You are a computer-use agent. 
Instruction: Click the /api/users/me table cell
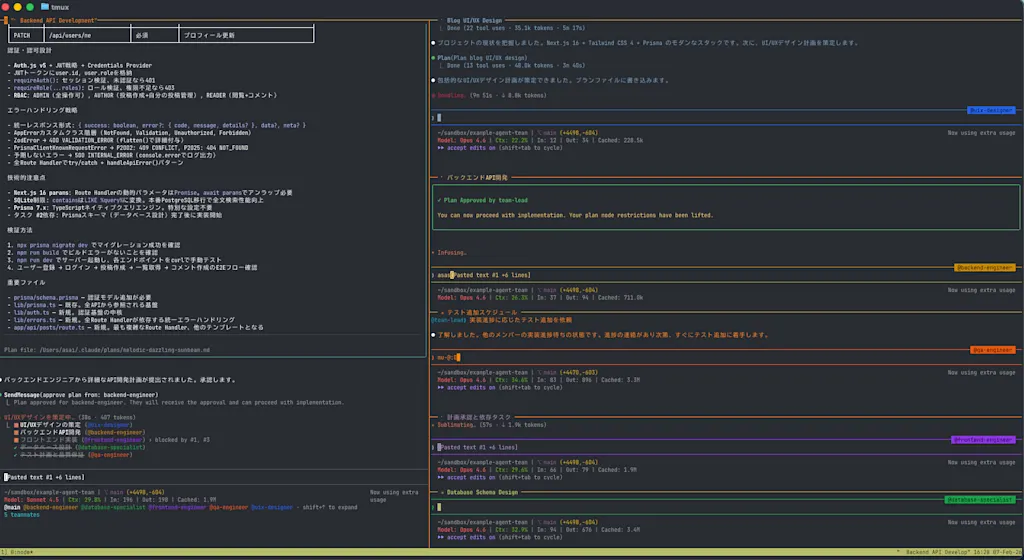pos(88,35)
